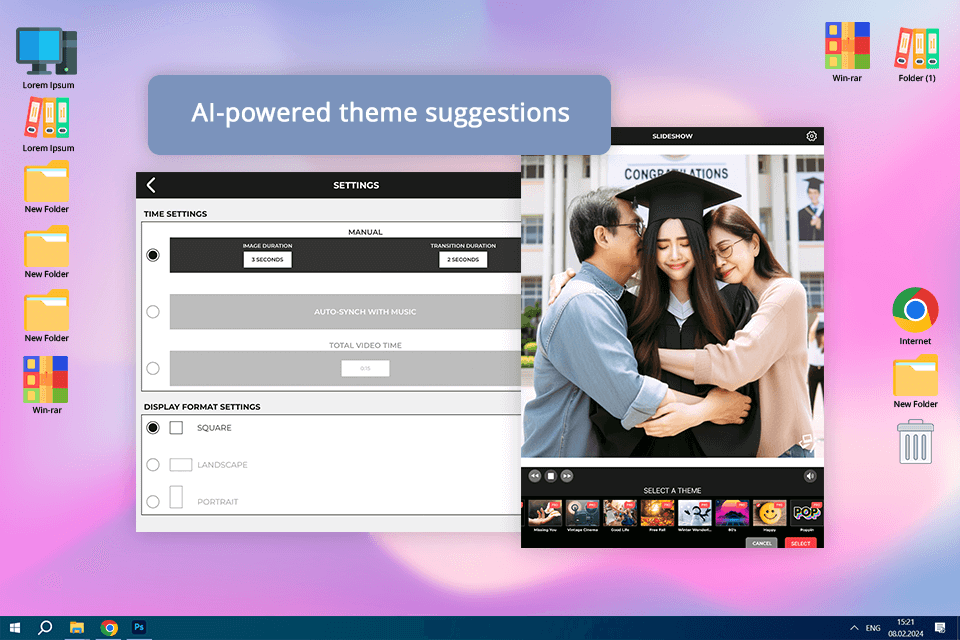960x640 pixels.
Task: Open the Transition Duration 2 Seconds box
Action: 463,260
